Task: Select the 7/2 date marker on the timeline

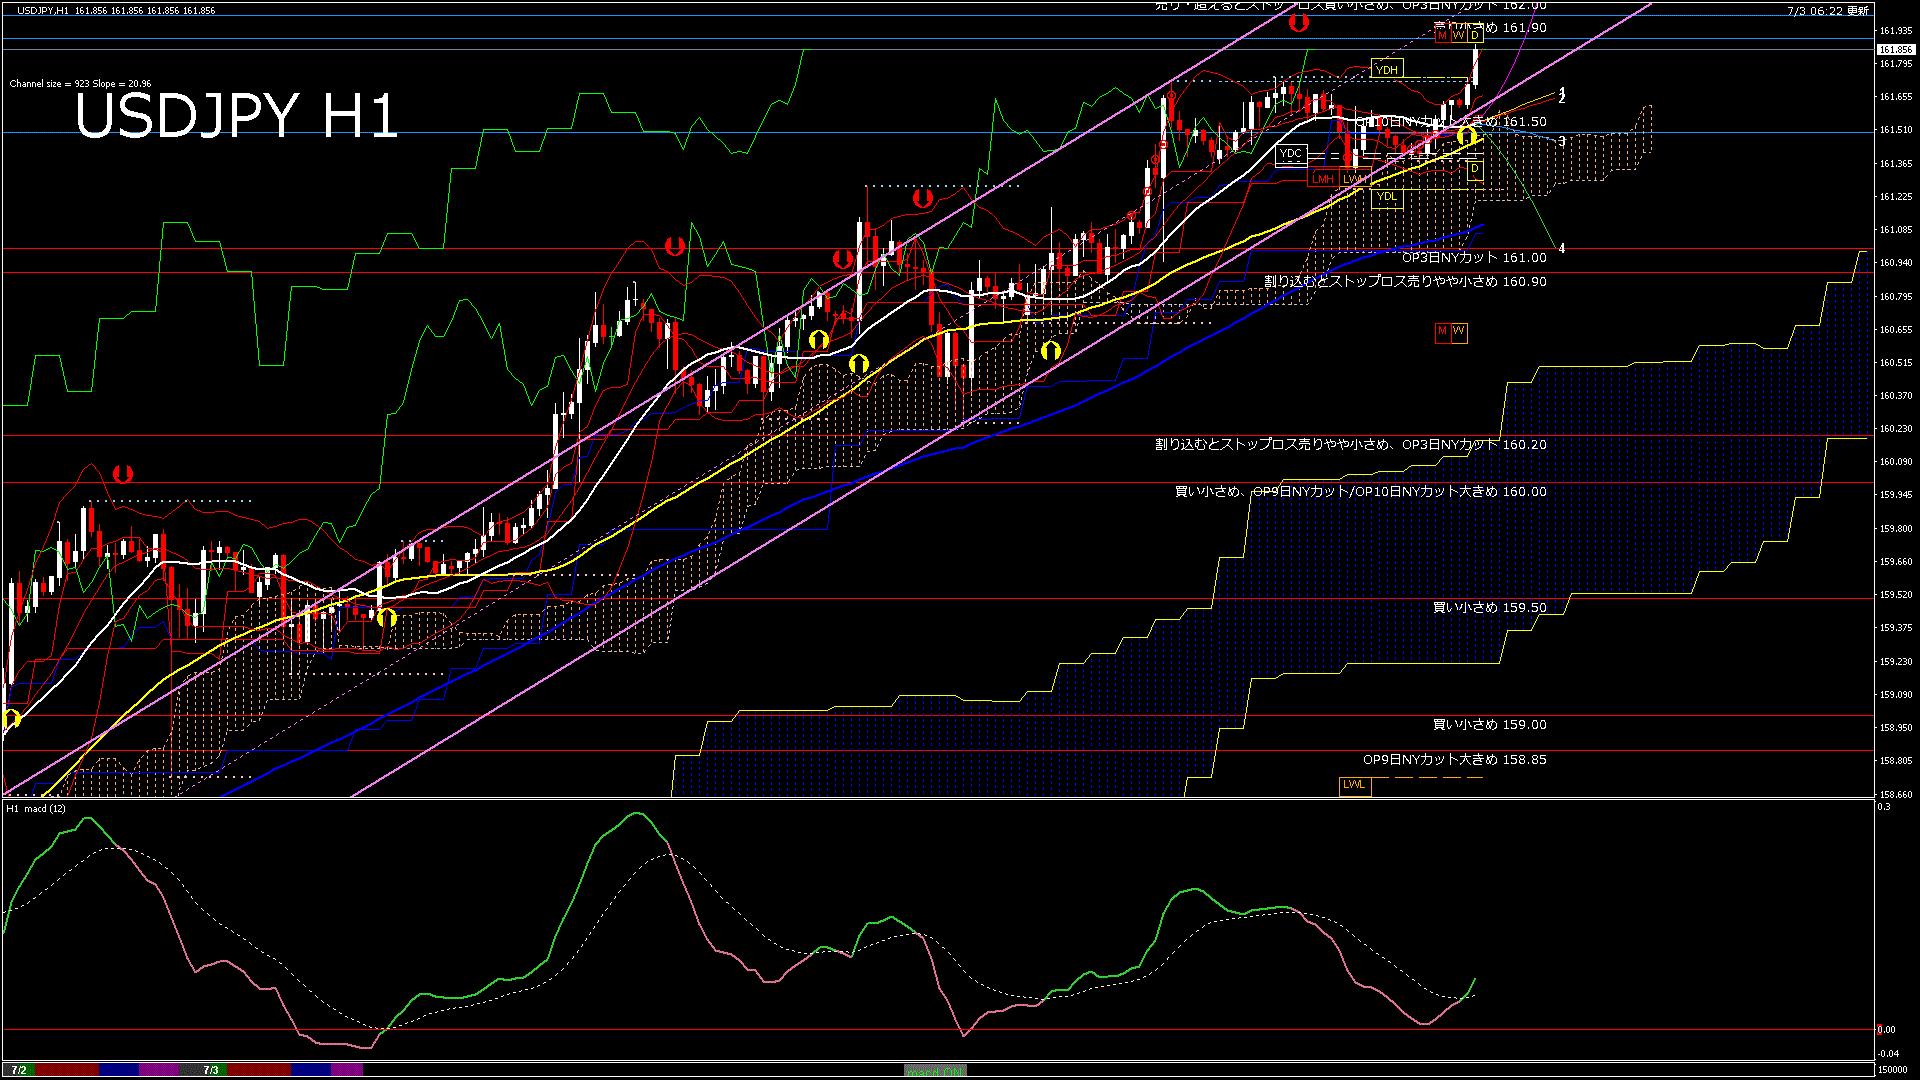Action: (x=18, y=1070)
